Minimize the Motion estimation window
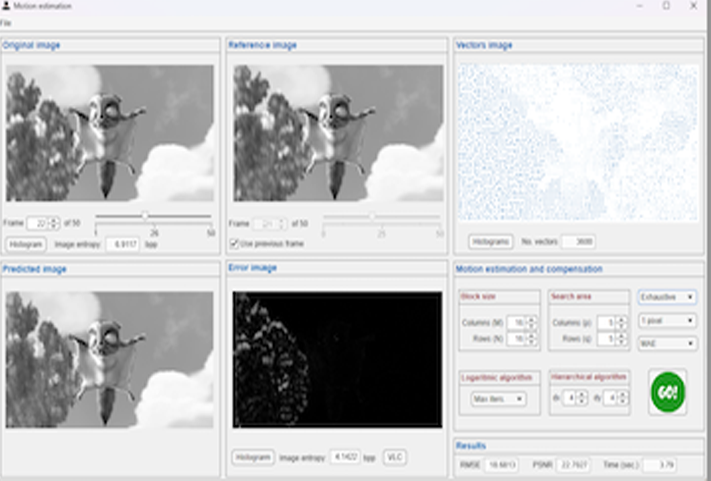Screen dimensions: 711x481 coord(640,6)
